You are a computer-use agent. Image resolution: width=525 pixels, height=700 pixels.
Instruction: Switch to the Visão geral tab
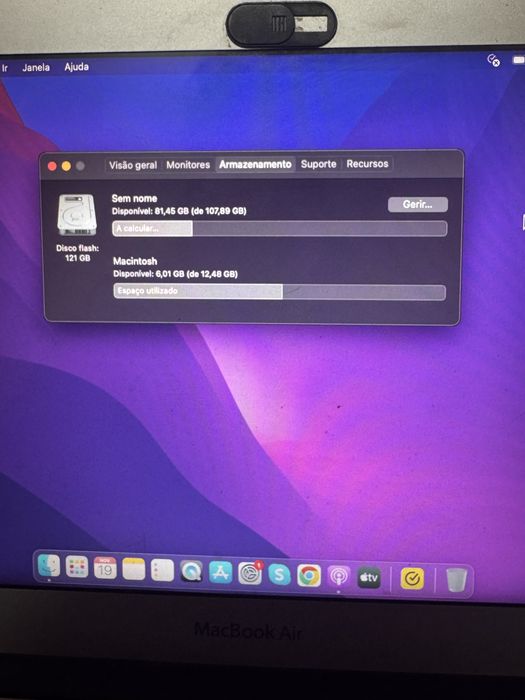133,165
